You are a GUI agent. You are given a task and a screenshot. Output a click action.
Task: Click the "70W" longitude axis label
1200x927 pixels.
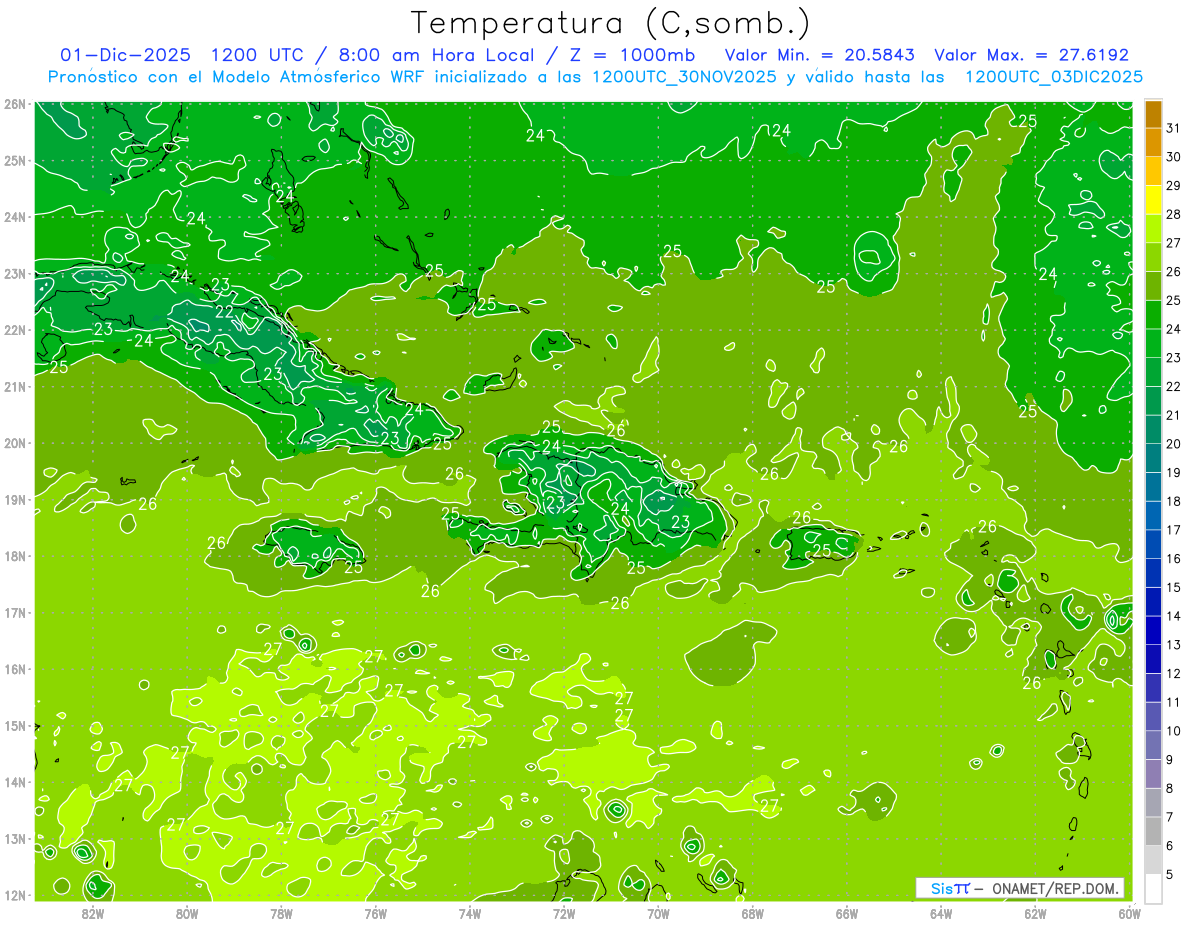click(x=658, y=913)
